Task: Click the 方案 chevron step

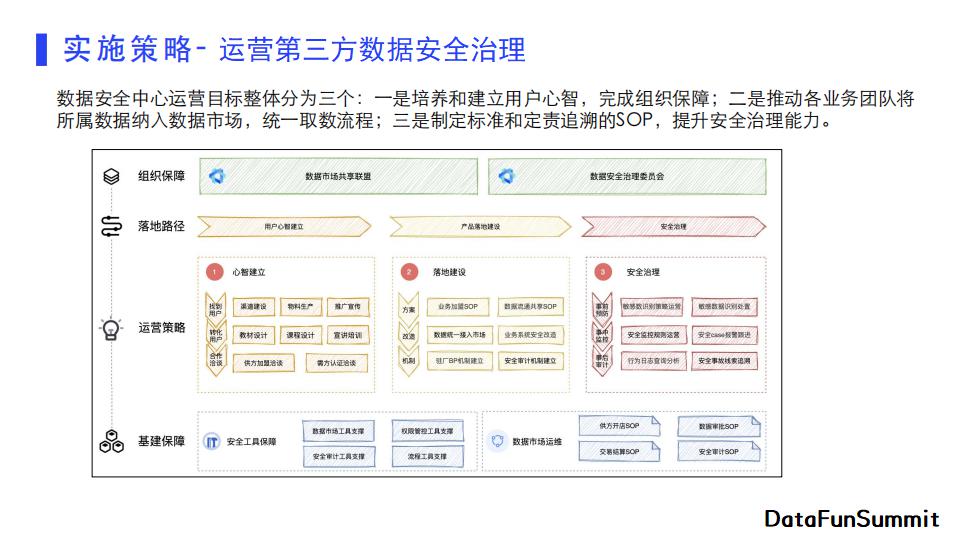Action: click(408, 309)
